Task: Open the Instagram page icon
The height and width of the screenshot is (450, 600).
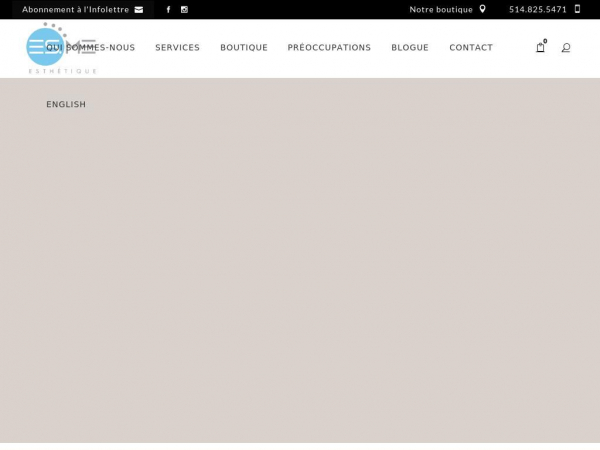Action: [x=184, y=10]
